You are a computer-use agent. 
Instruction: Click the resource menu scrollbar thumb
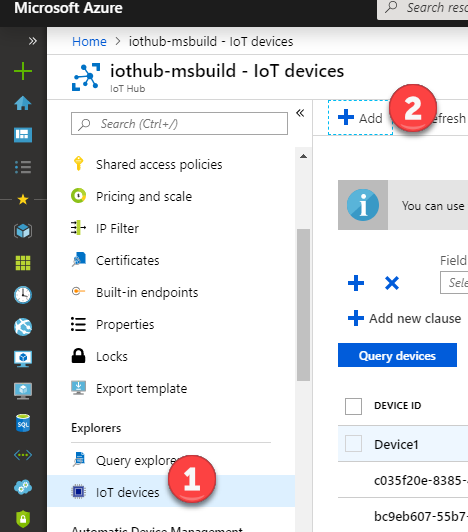(x=303, y=305)
